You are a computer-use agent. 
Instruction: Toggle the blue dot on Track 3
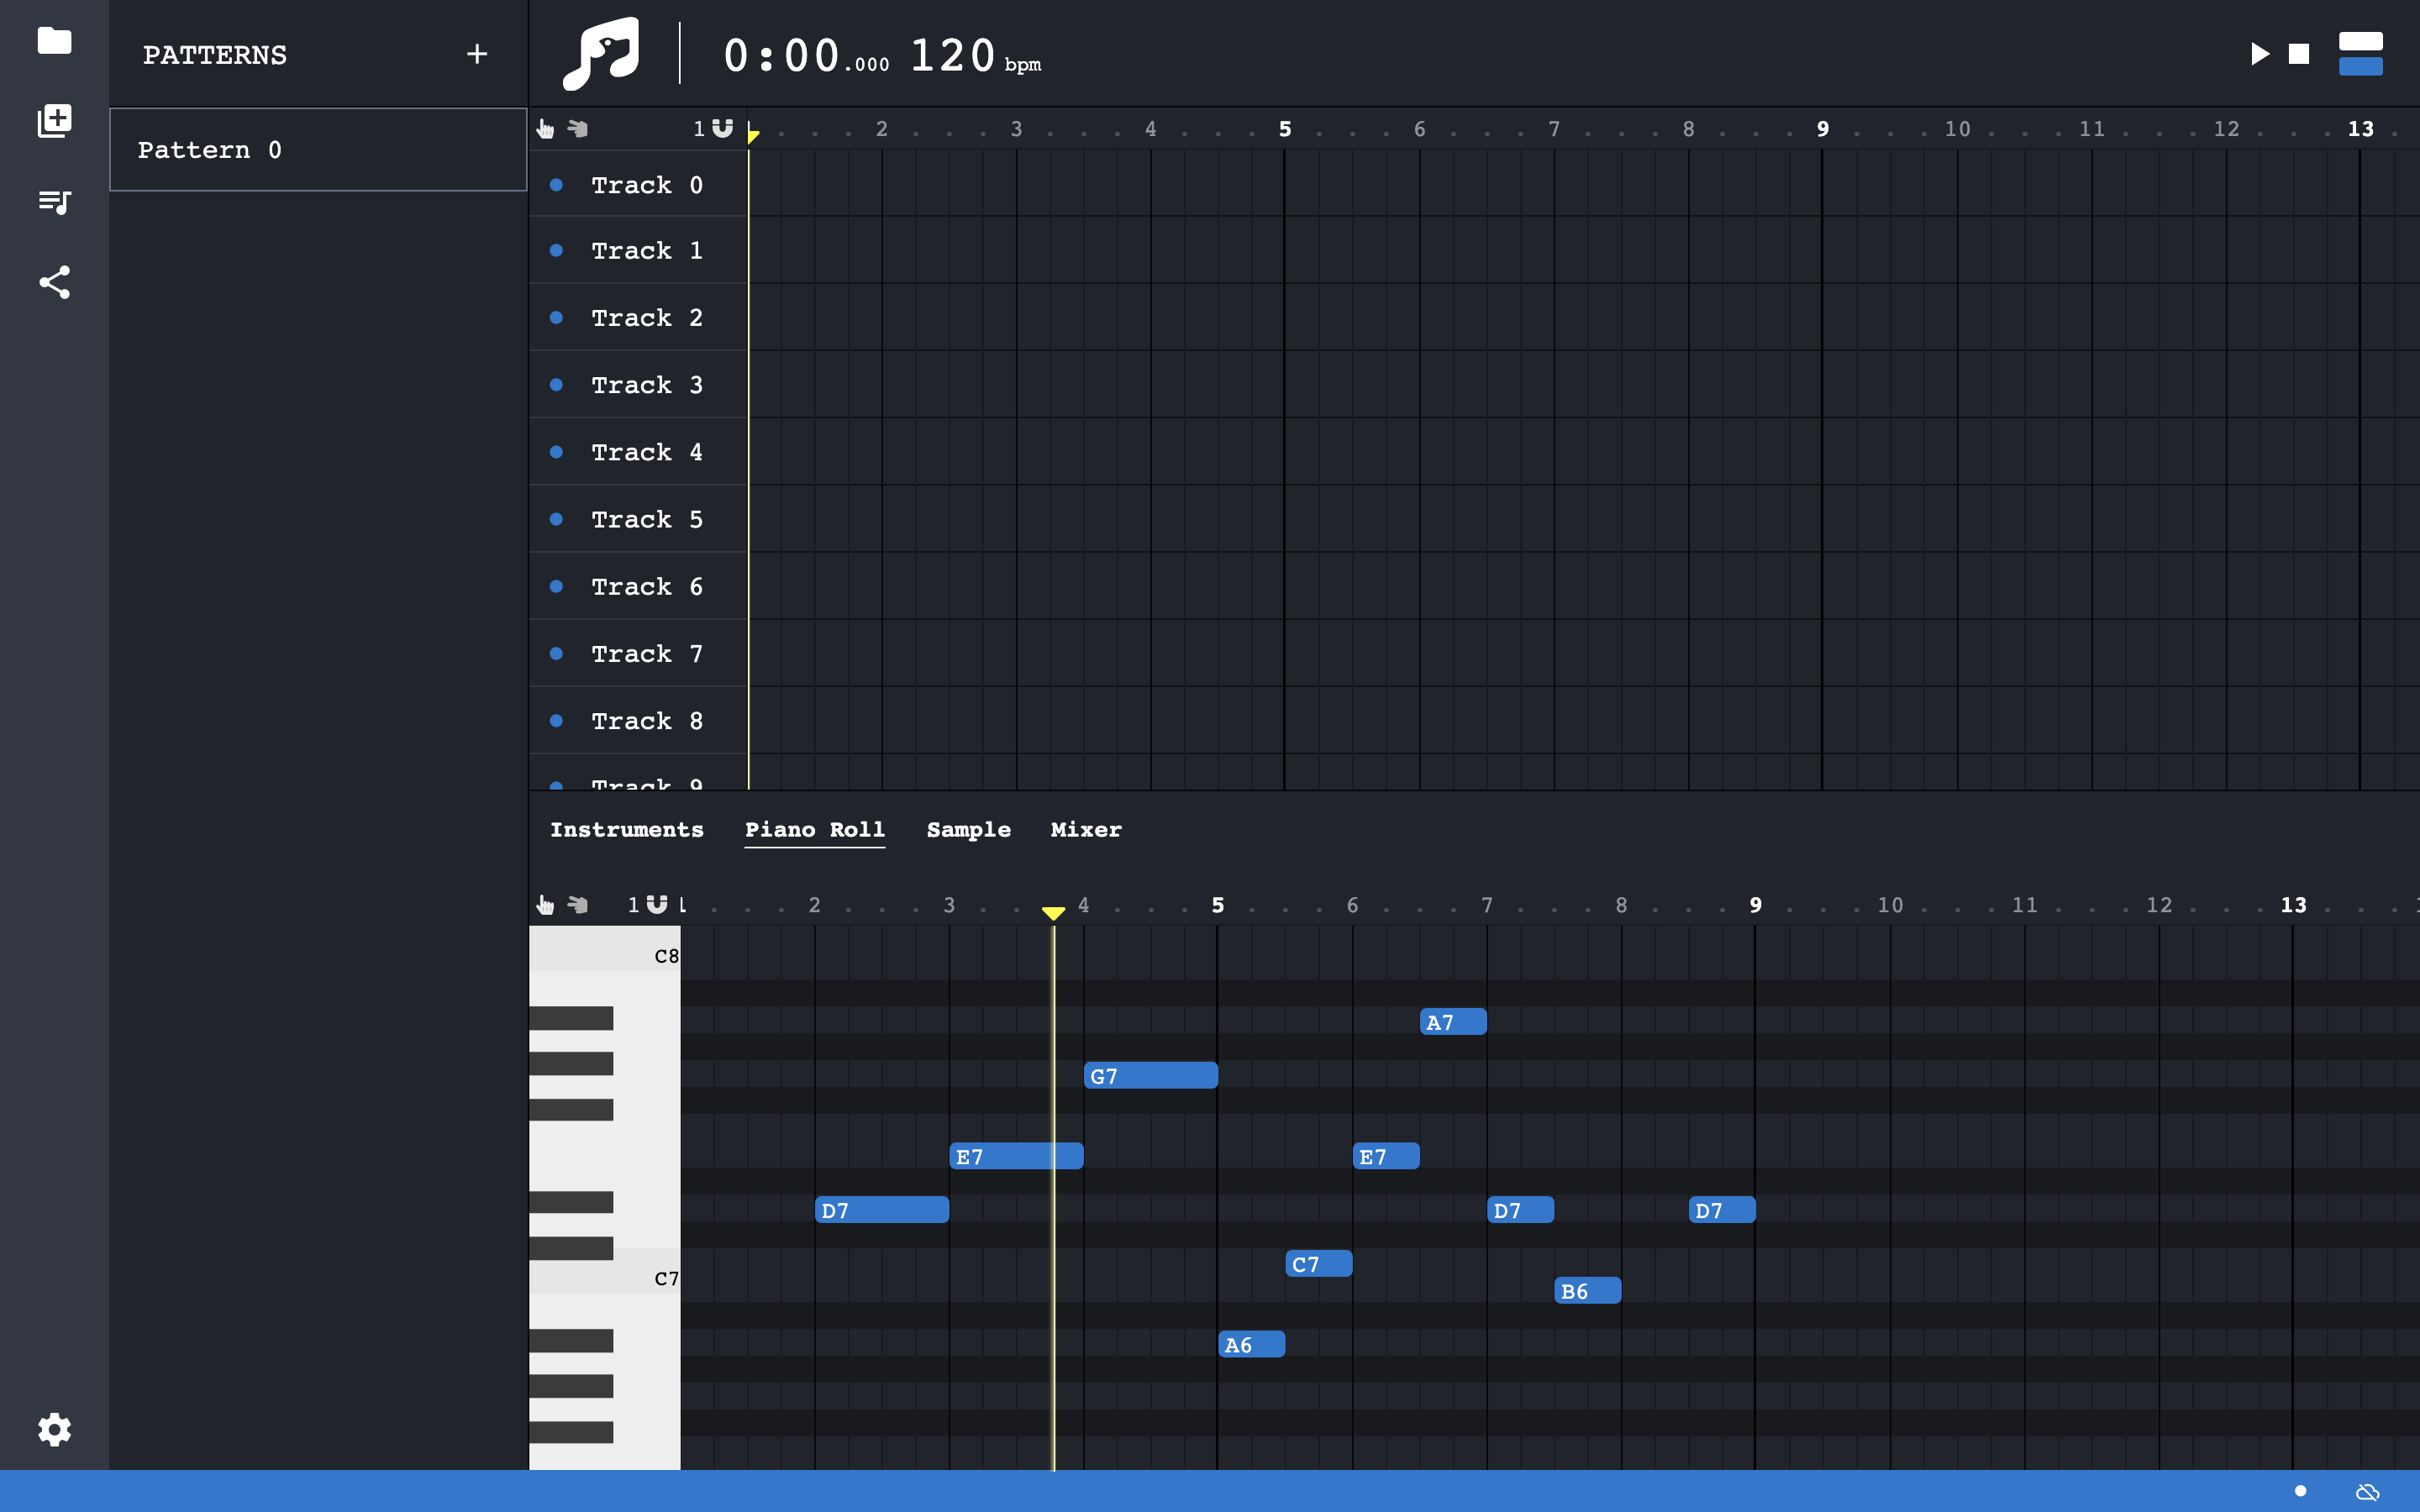click(x=556, y=384)
